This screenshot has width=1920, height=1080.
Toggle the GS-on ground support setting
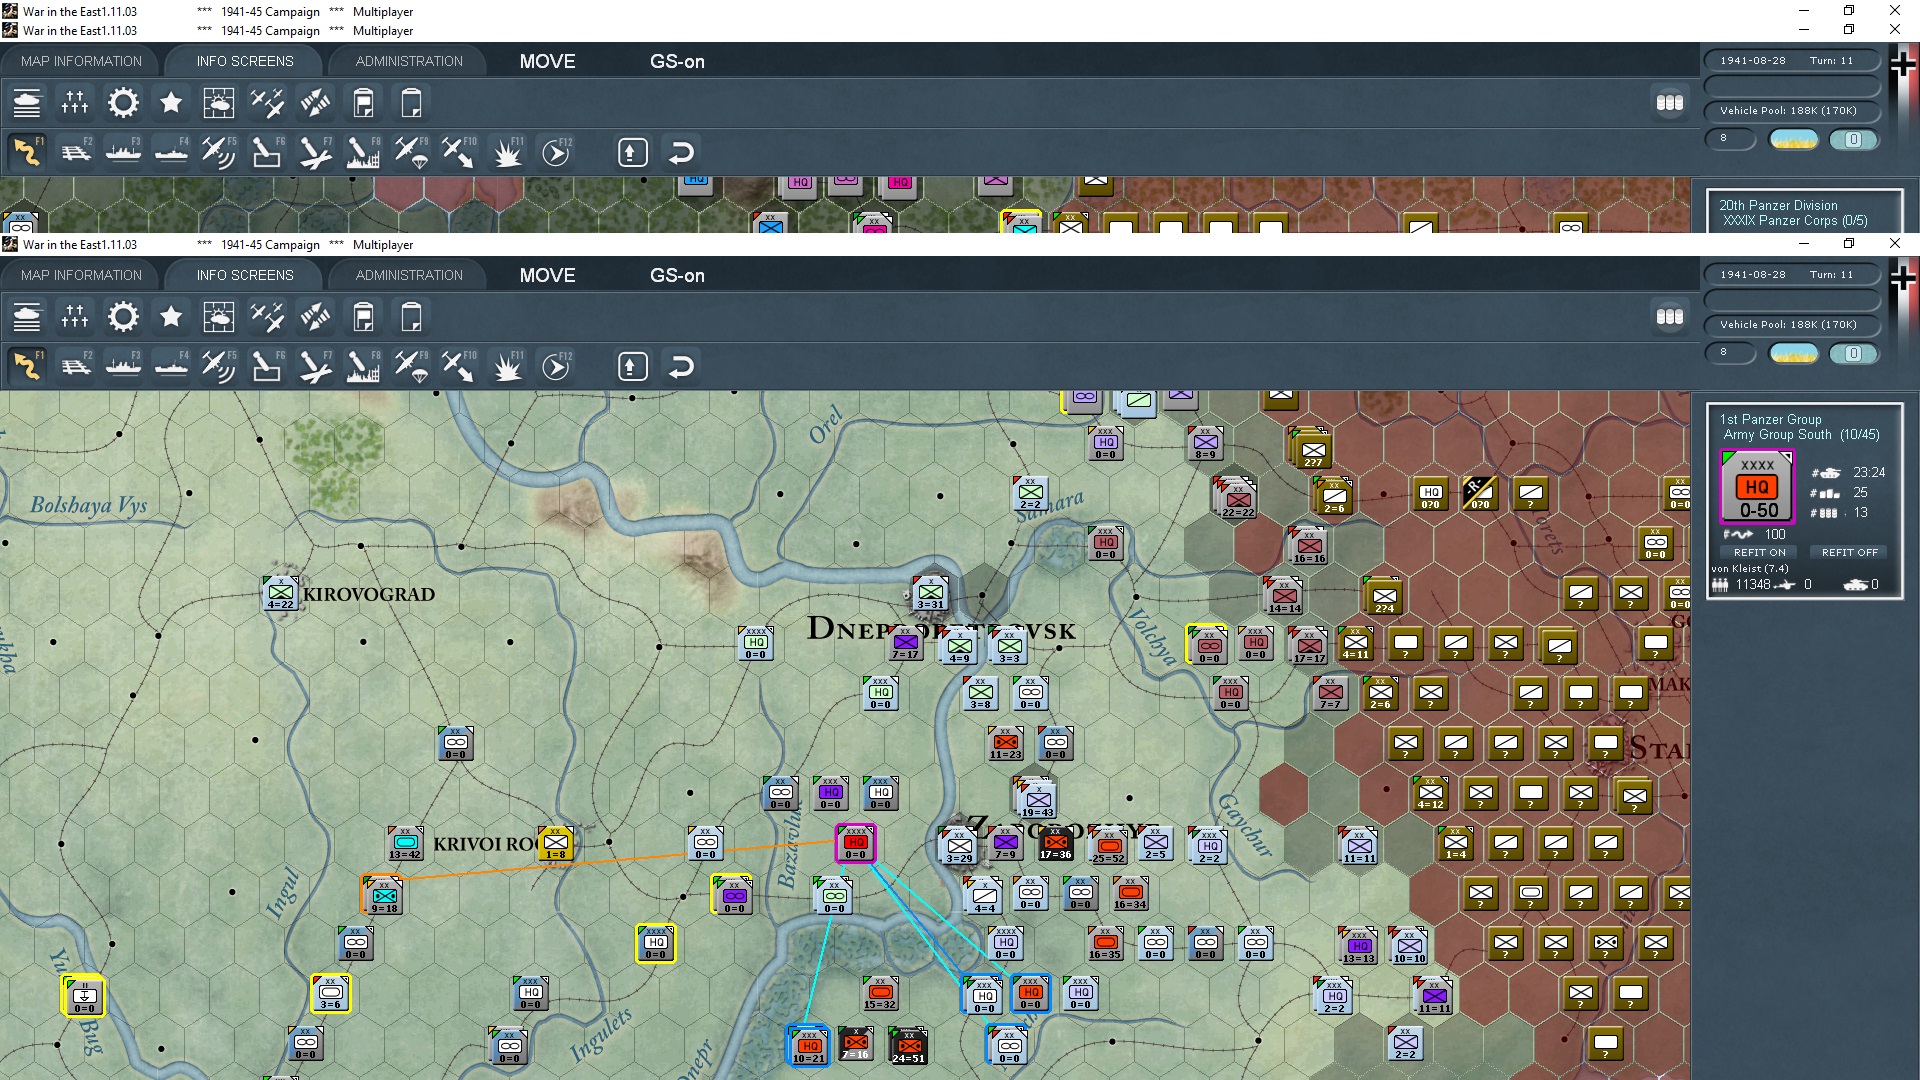[x=677, y=275]
